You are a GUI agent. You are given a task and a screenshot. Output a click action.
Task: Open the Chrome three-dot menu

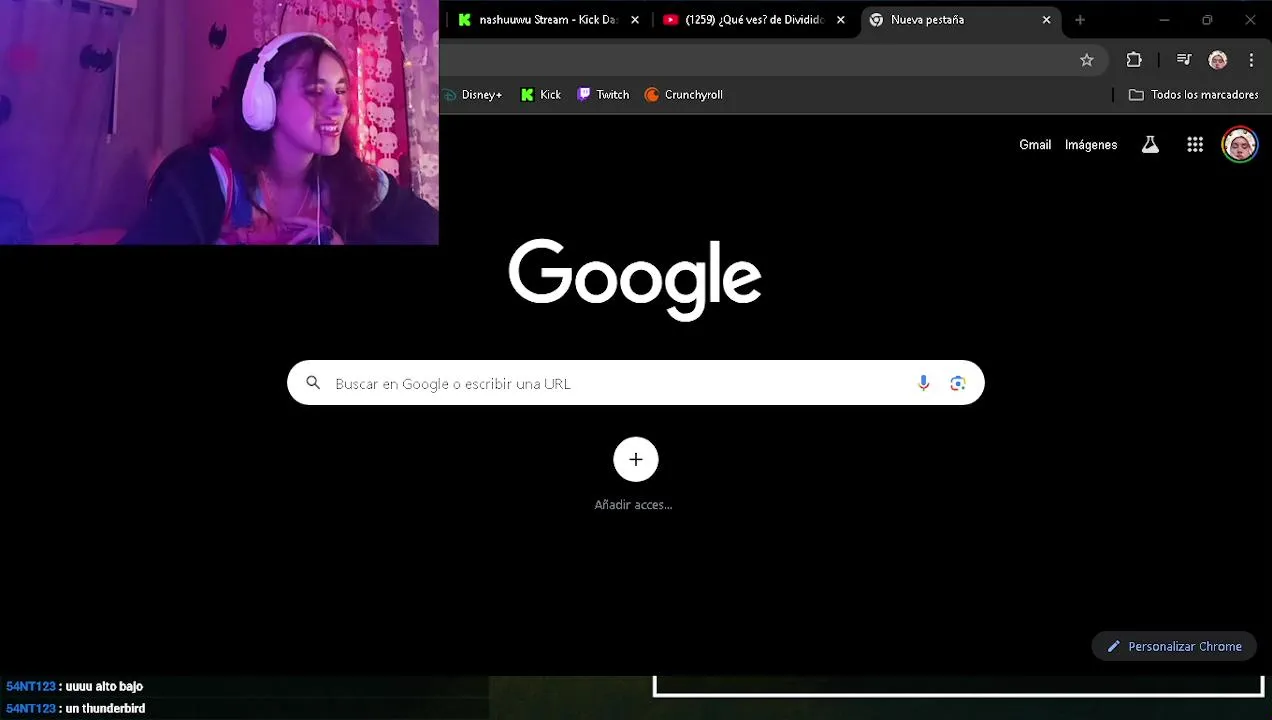point(1251,60)
